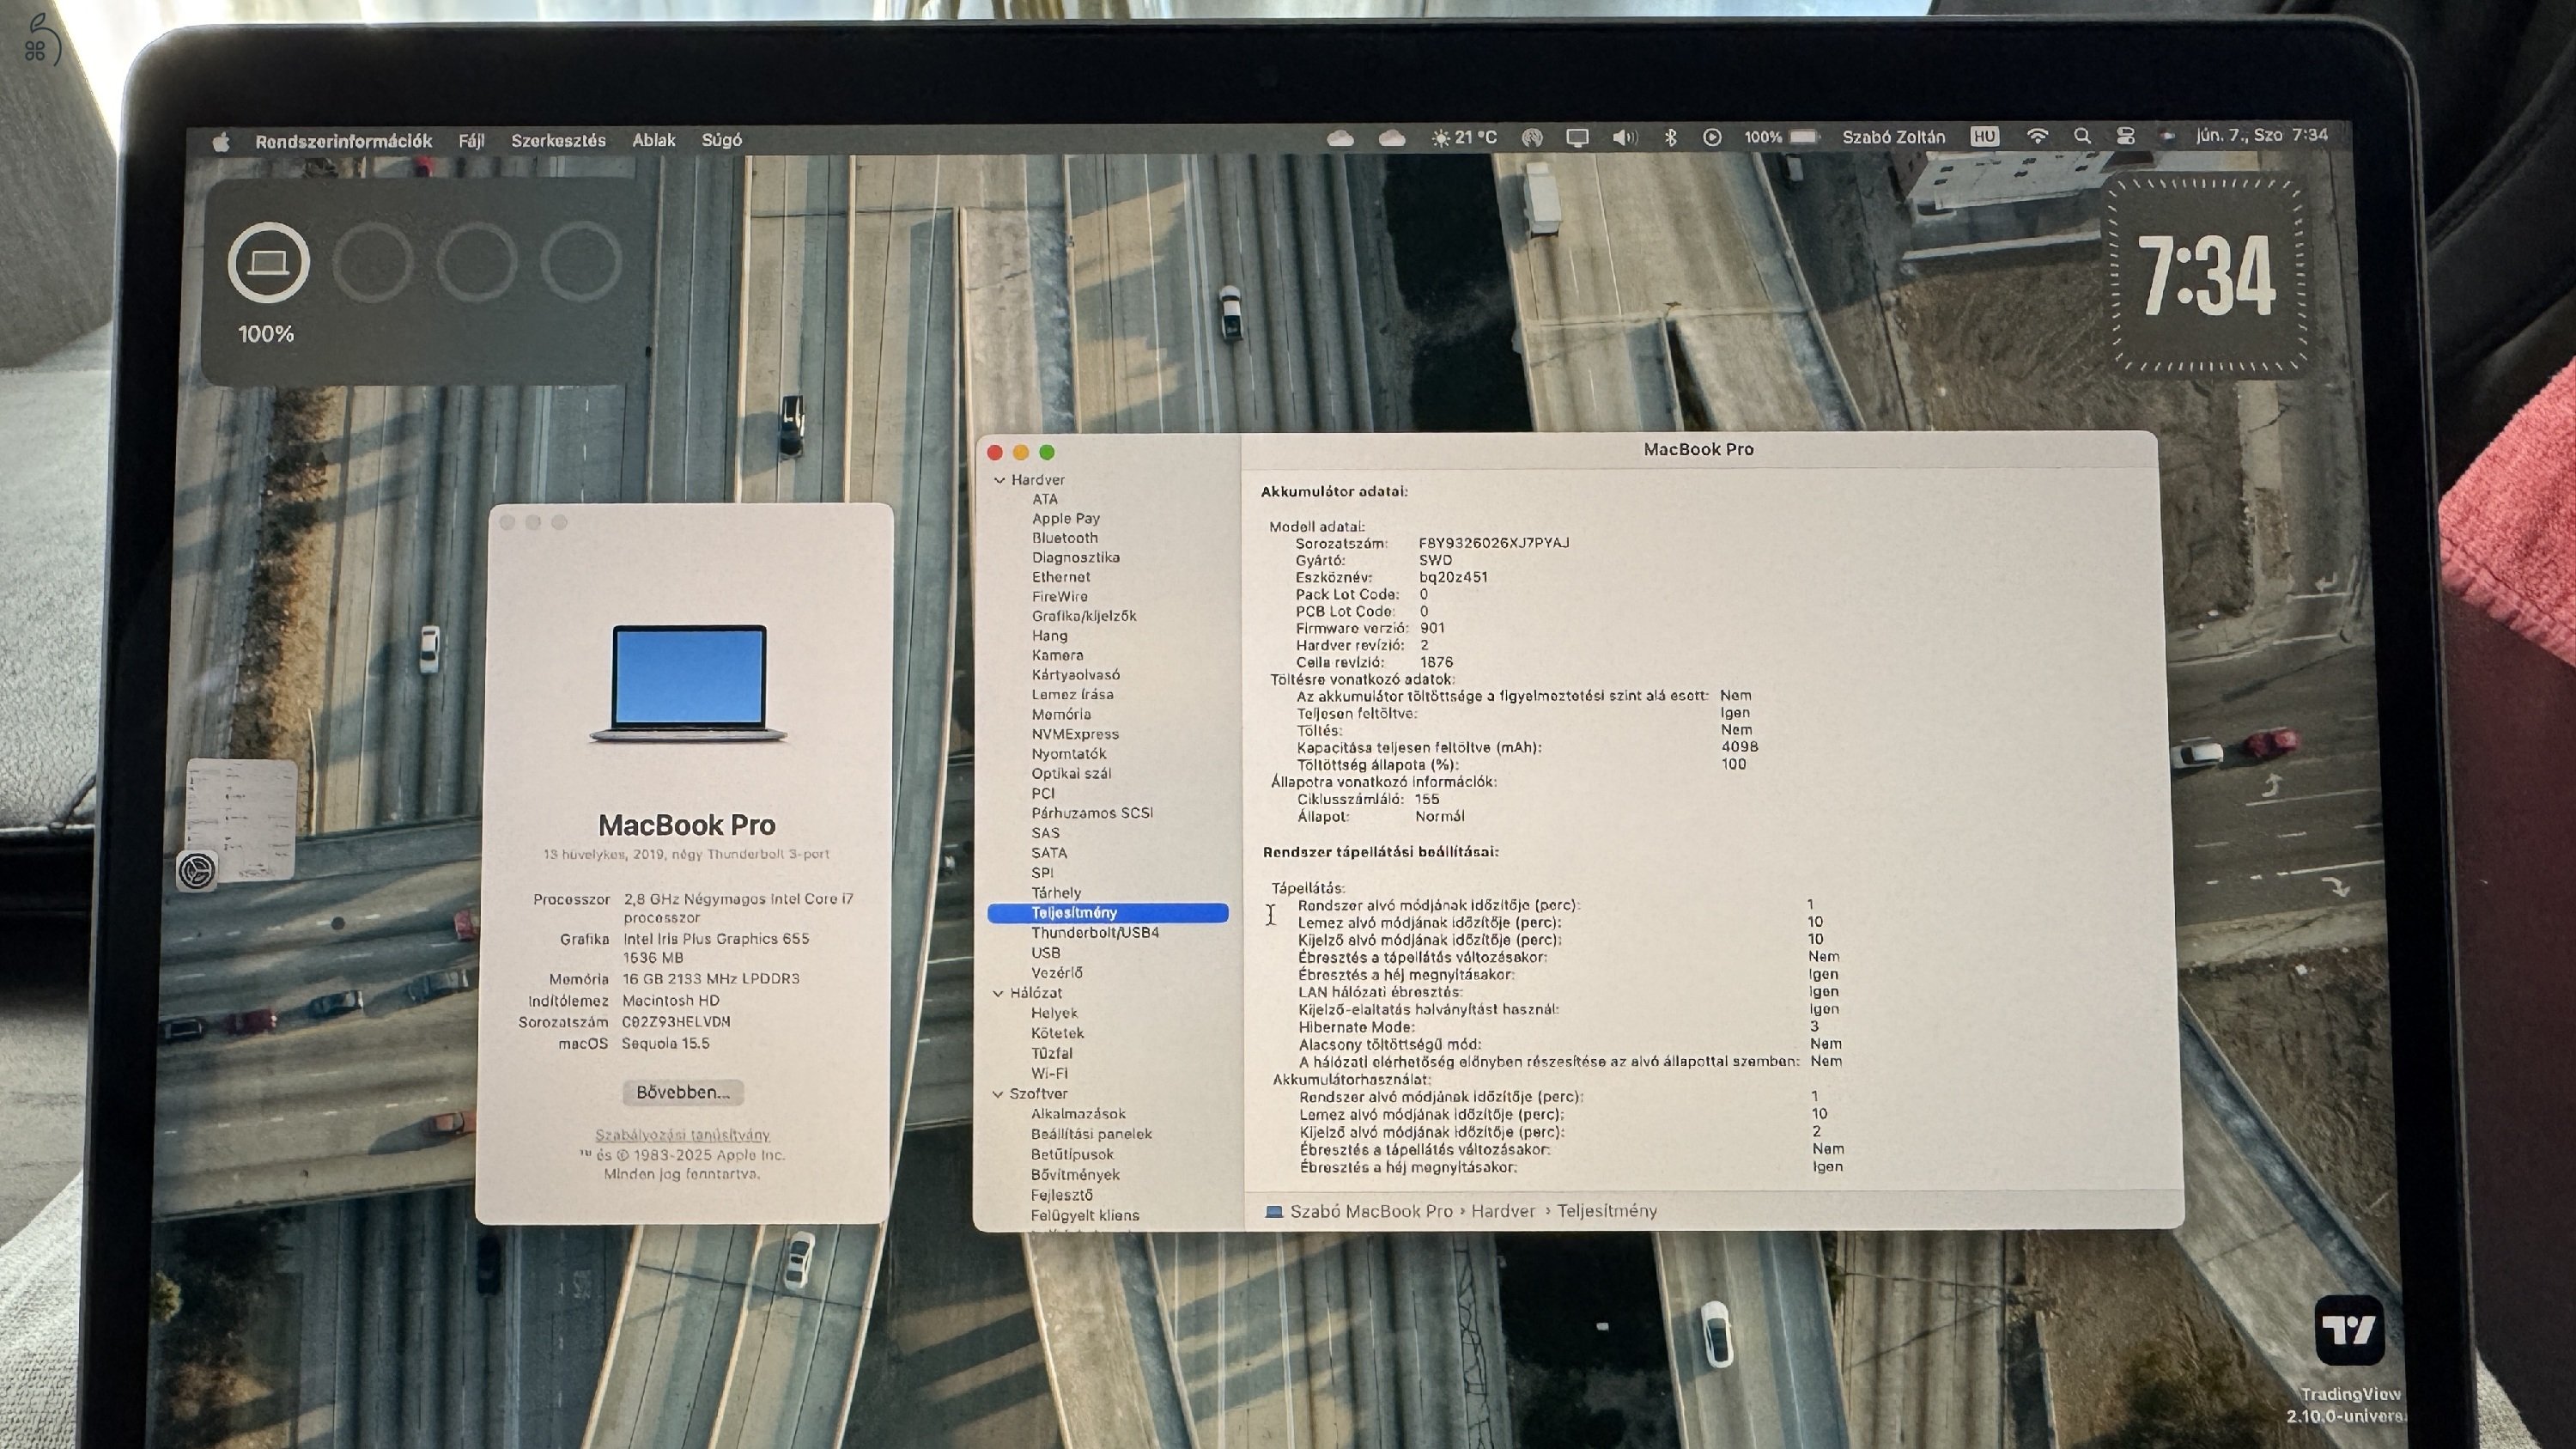Click the second cloud icon in menu bar
Screen dimensions: 2576x1449
1392,138
